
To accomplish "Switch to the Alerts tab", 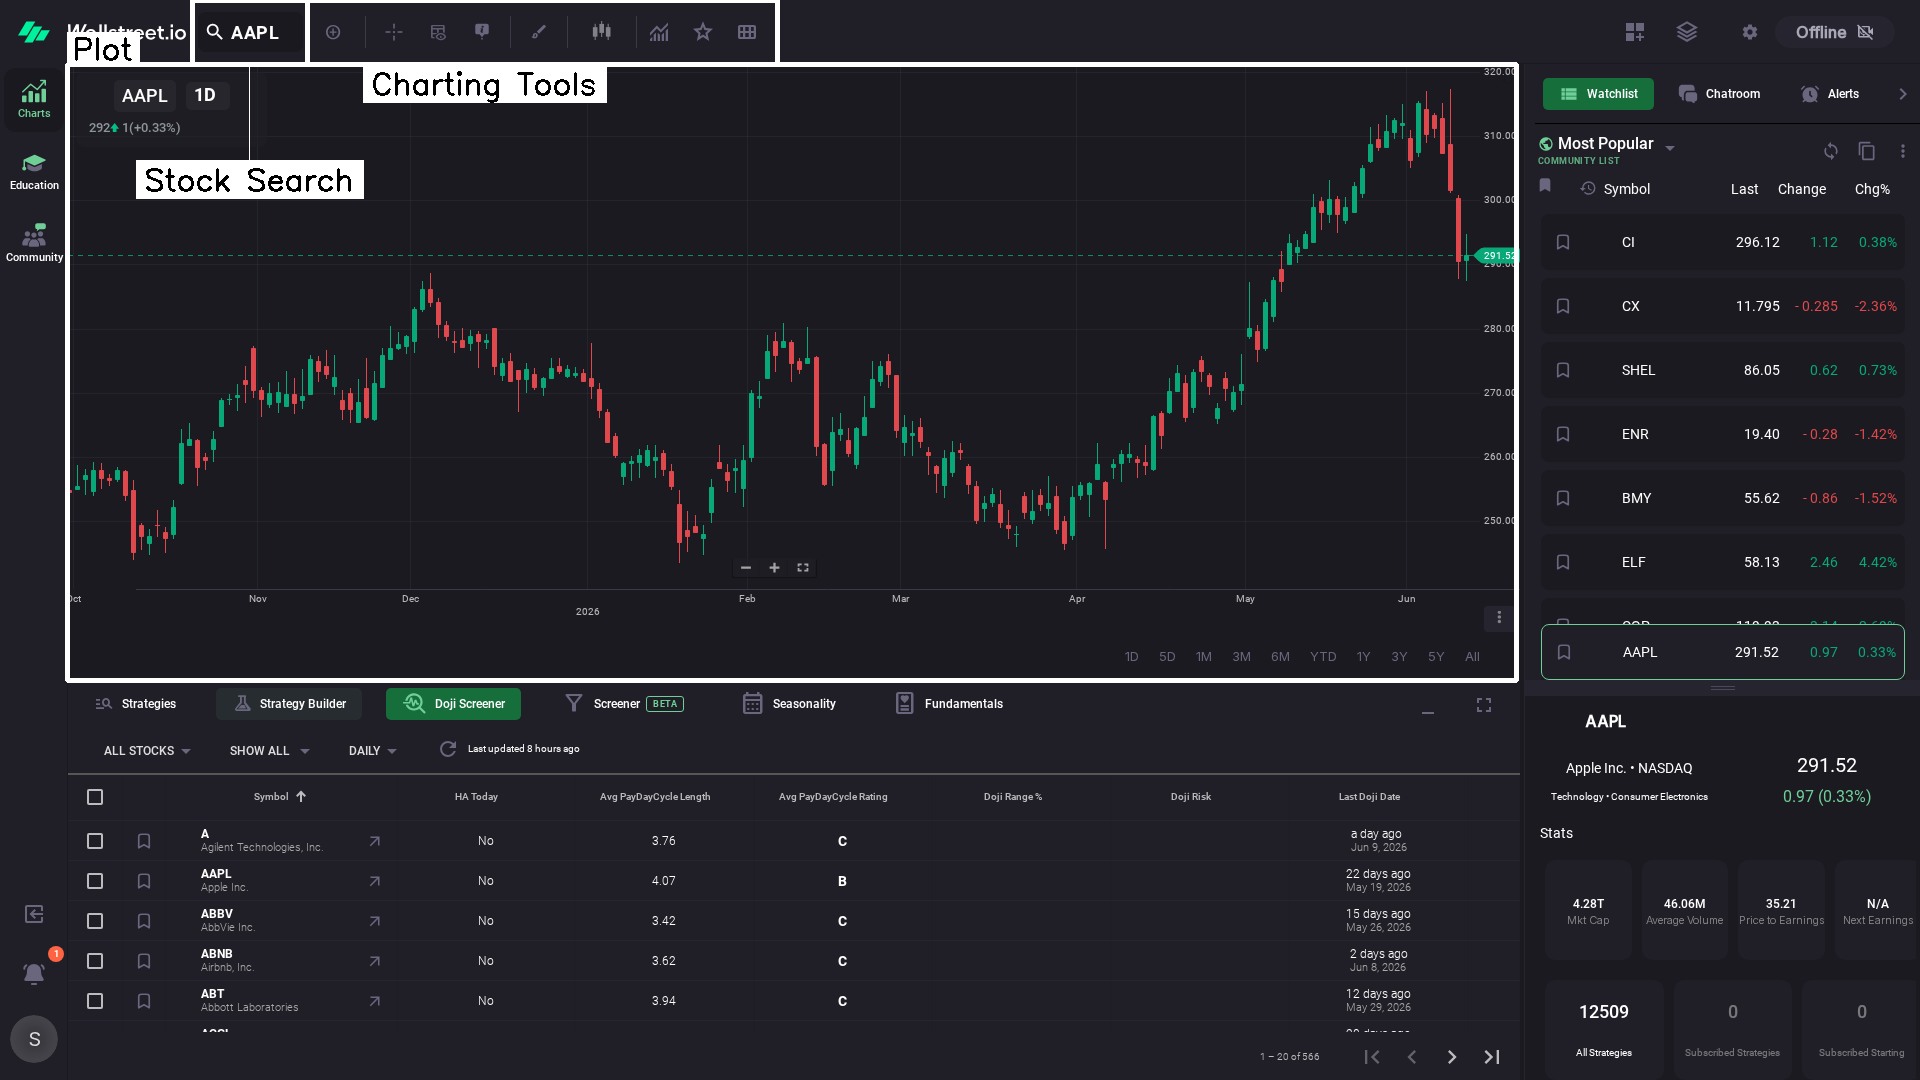I will tap(1830, 94).
